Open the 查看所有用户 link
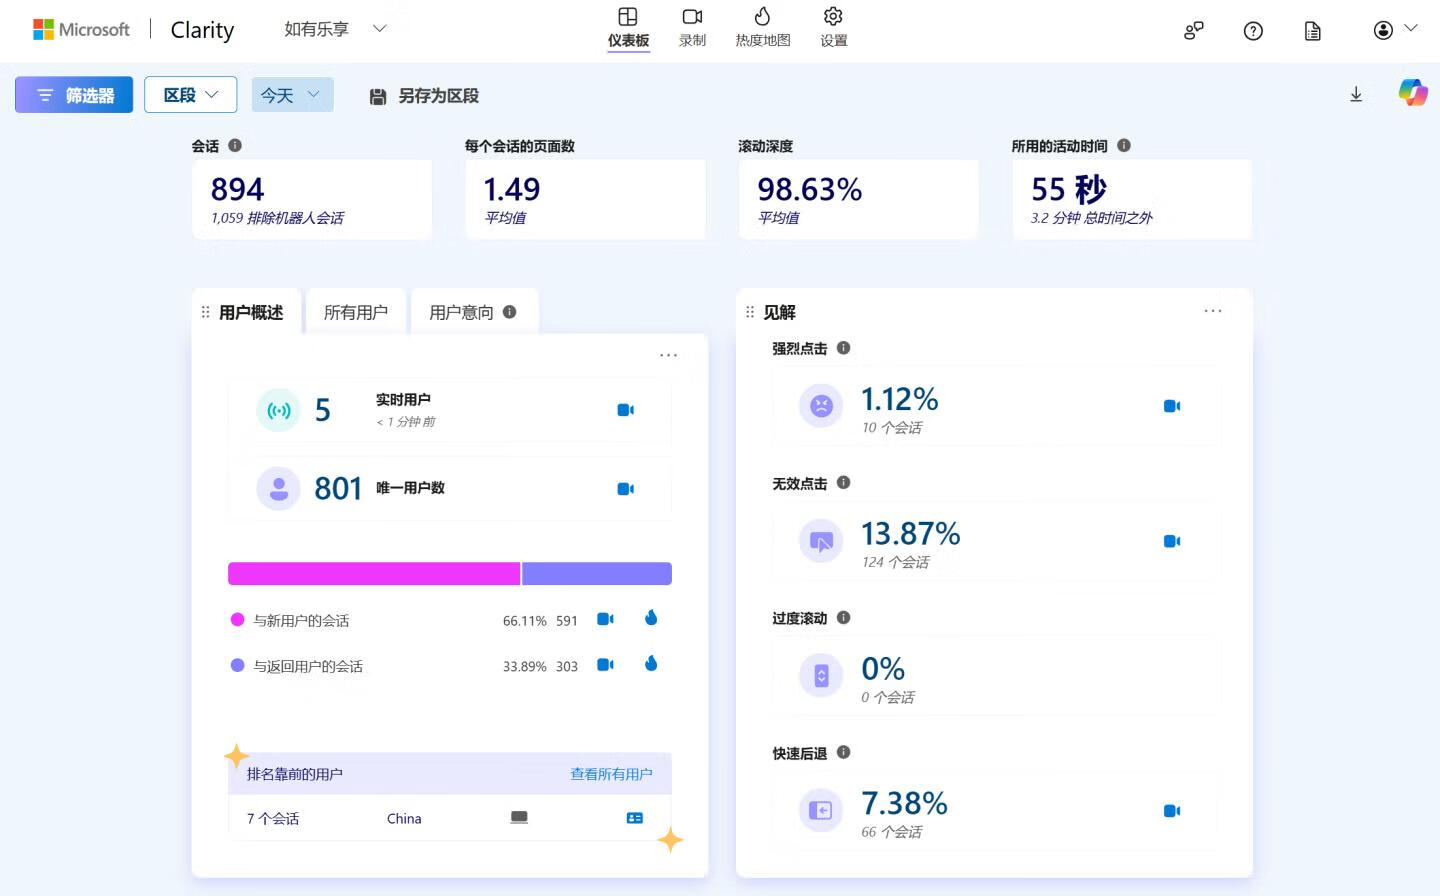The image size is (1440, 896). click(x=611, y=774)
